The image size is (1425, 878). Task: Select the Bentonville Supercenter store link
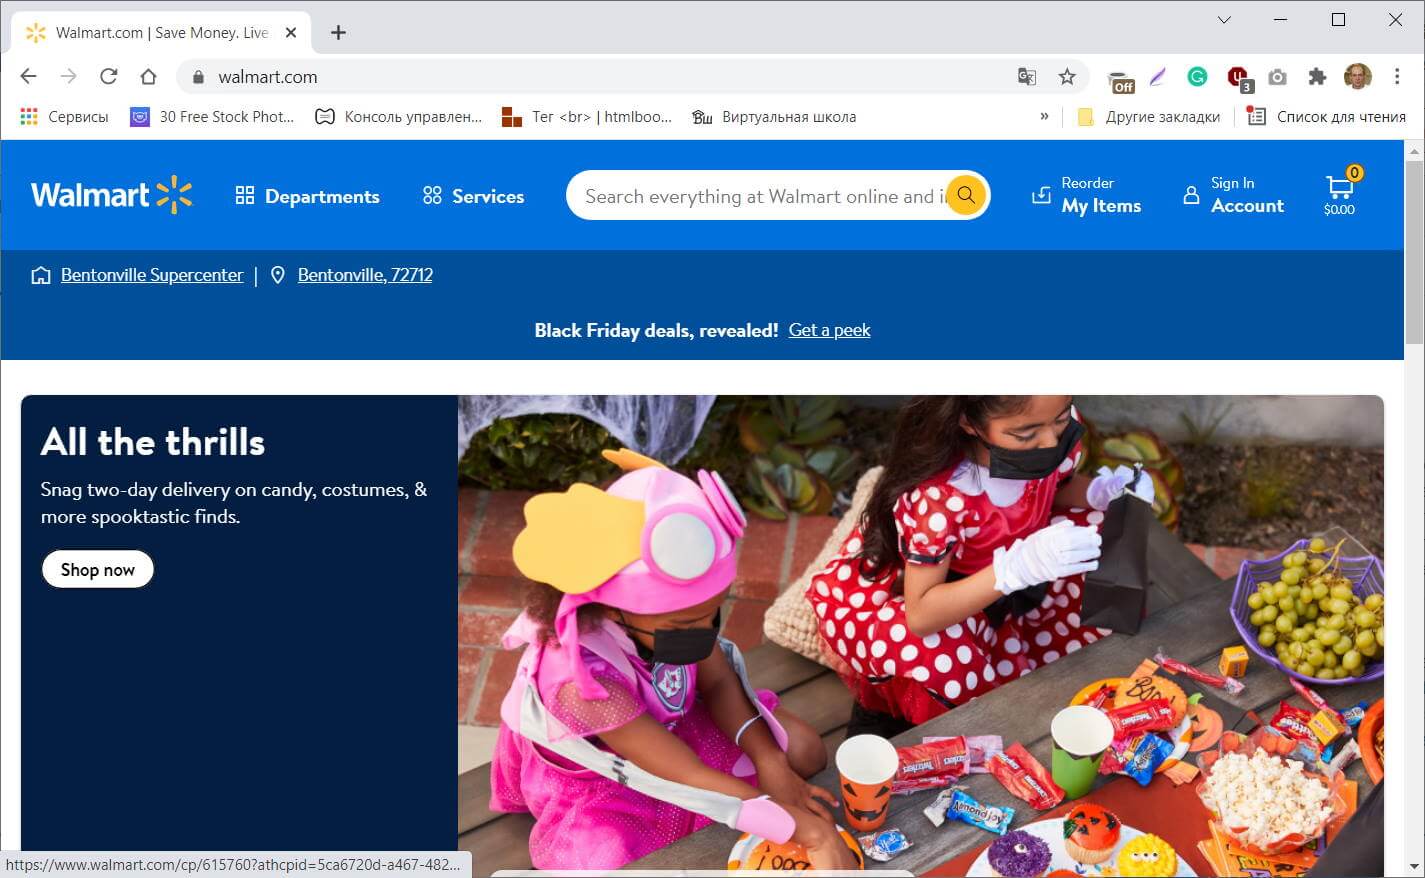pyautogui.click(x=152, y=275)
